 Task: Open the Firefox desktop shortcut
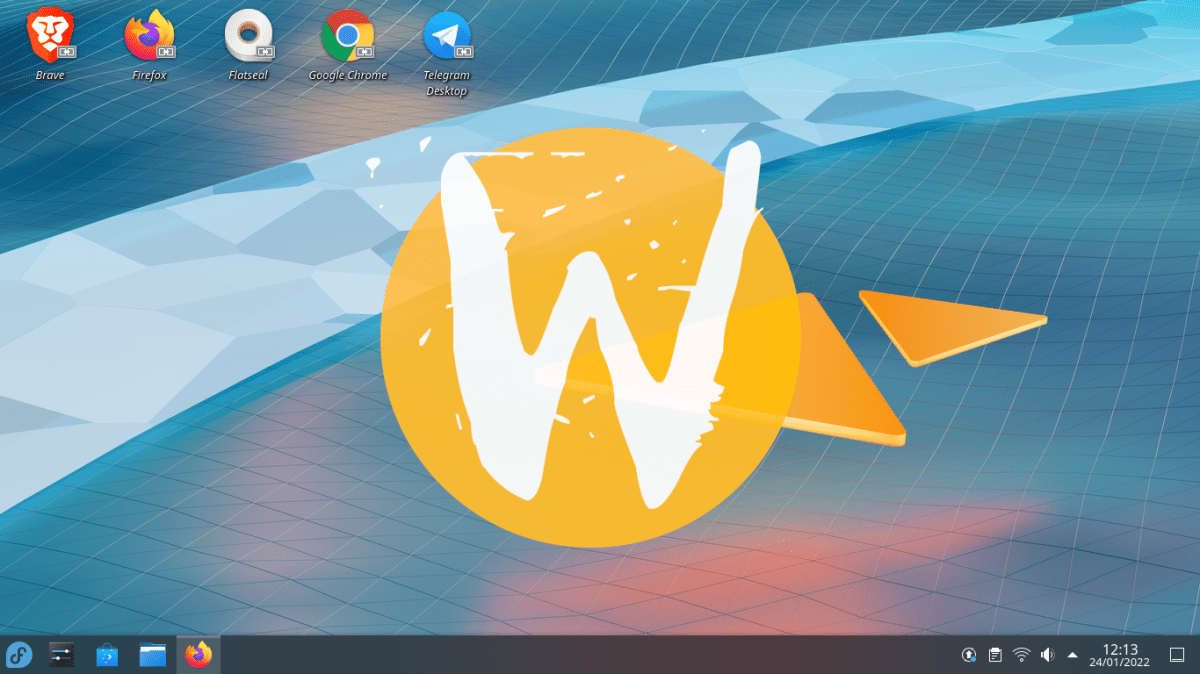tap(149, 35)
